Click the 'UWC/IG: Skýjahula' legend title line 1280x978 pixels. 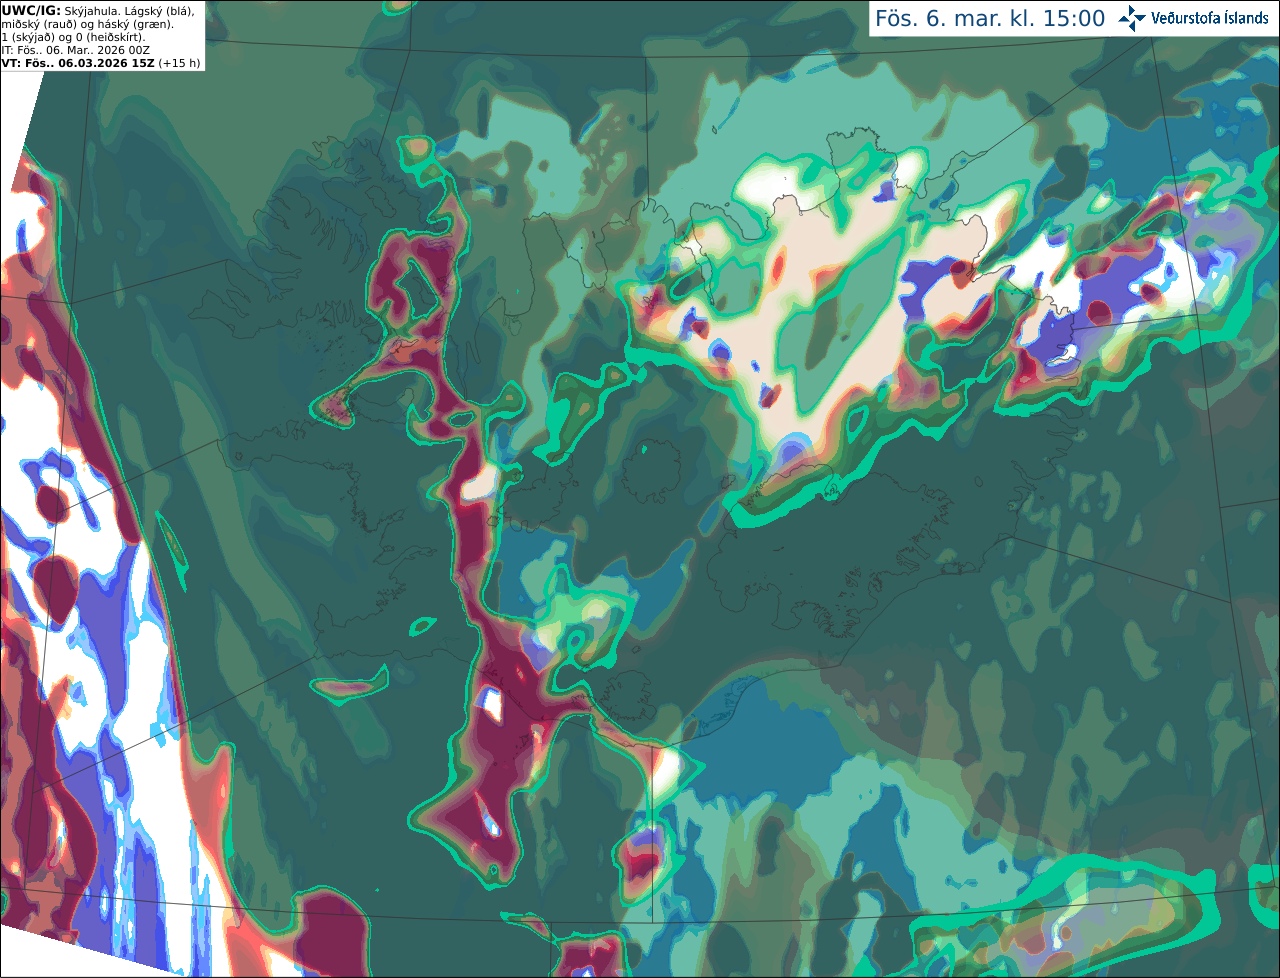[98, 11]
